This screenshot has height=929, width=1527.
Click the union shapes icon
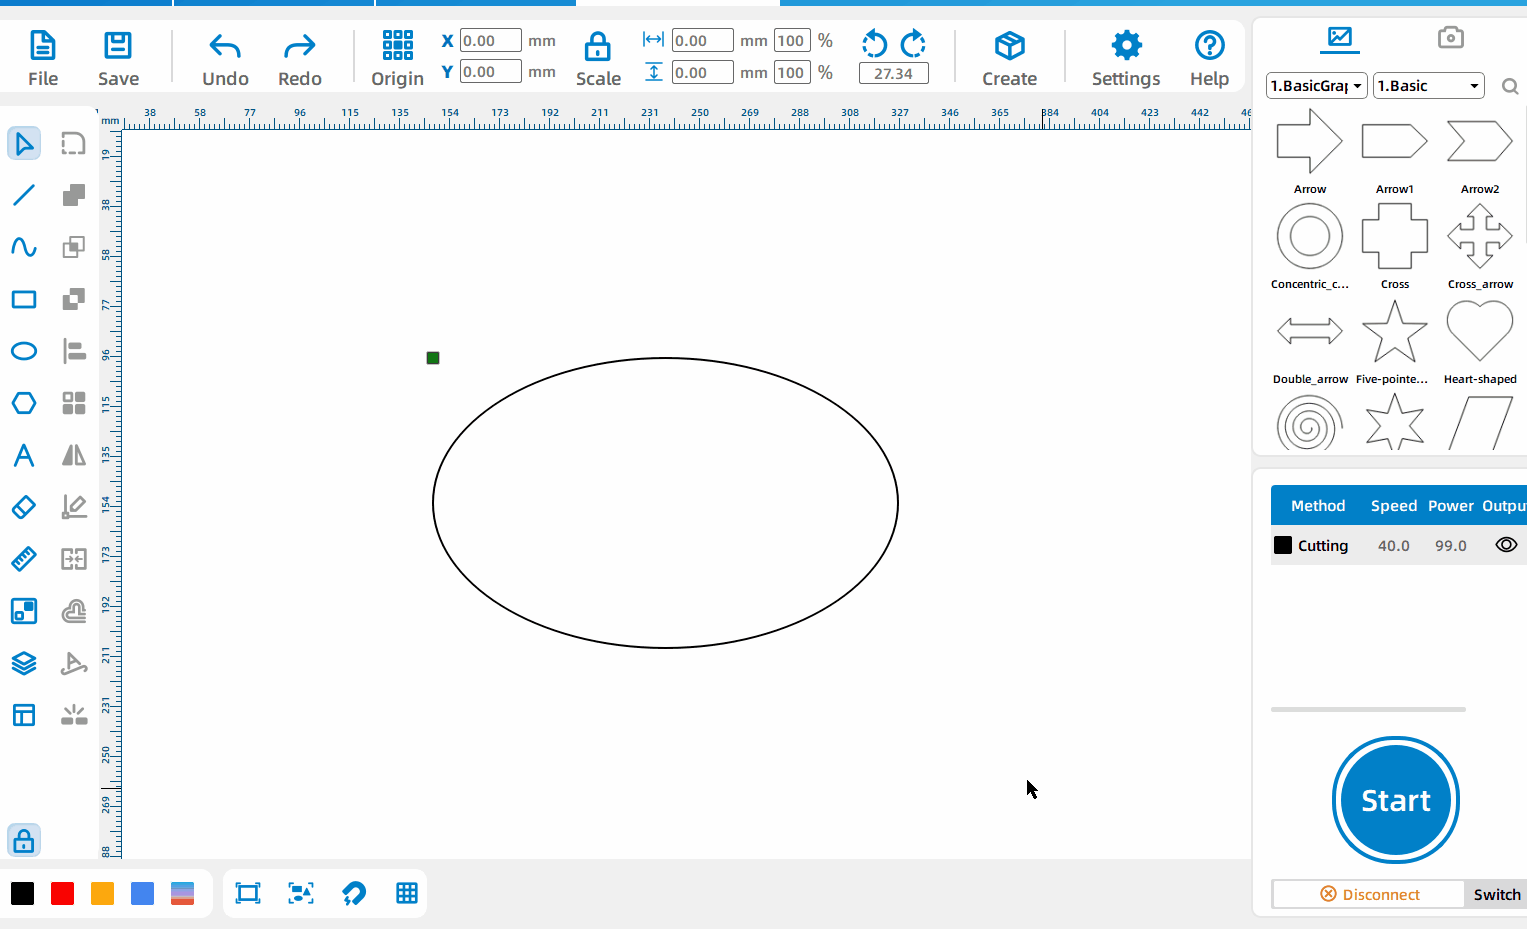pyautogui.click(x=73, y=195)
